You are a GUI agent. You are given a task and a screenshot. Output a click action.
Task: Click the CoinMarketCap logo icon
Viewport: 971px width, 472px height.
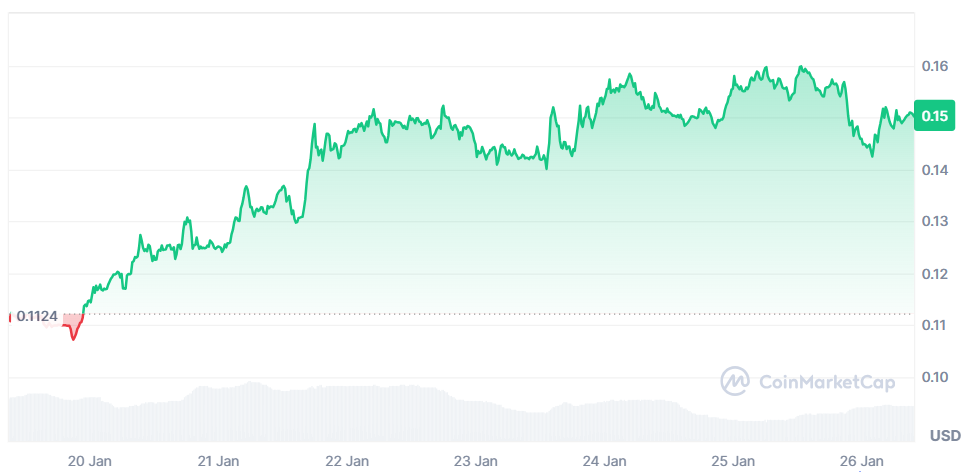click(x=736, y=380)
